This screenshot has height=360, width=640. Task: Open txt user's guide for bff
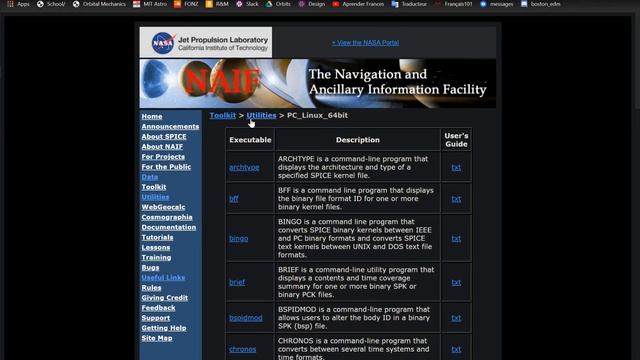tap(456, 199)
